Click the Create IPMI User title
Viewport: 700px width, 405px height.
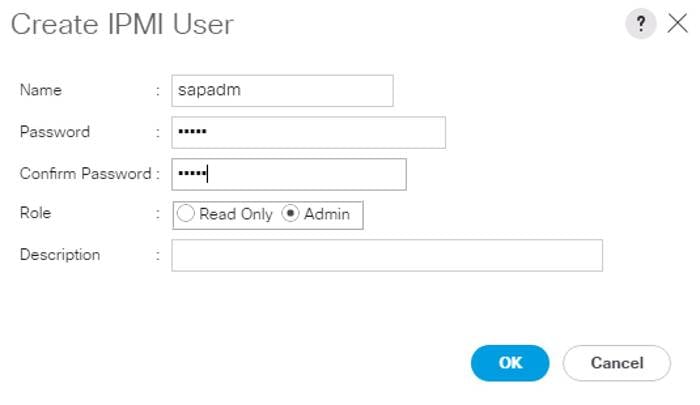coord(122,24)
